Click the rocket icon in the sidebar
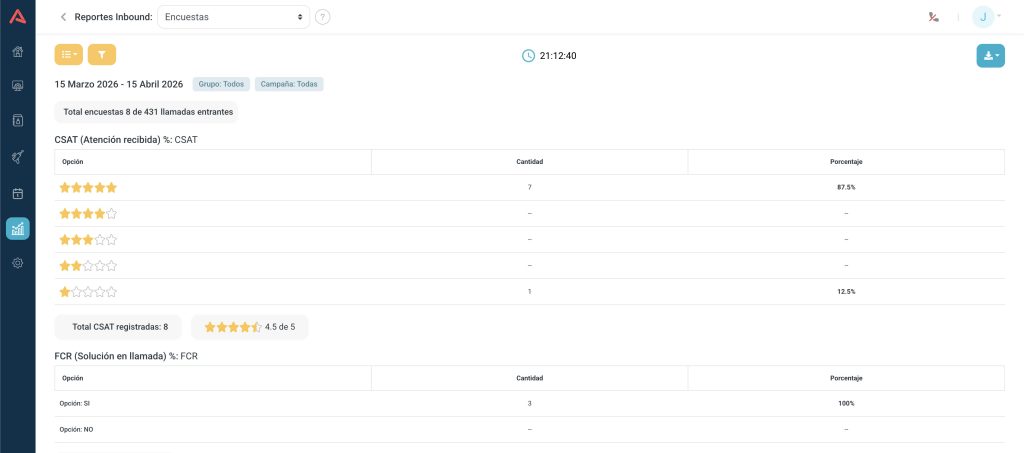The width and height of the screenshot is (1024, 453). [17, 157]
